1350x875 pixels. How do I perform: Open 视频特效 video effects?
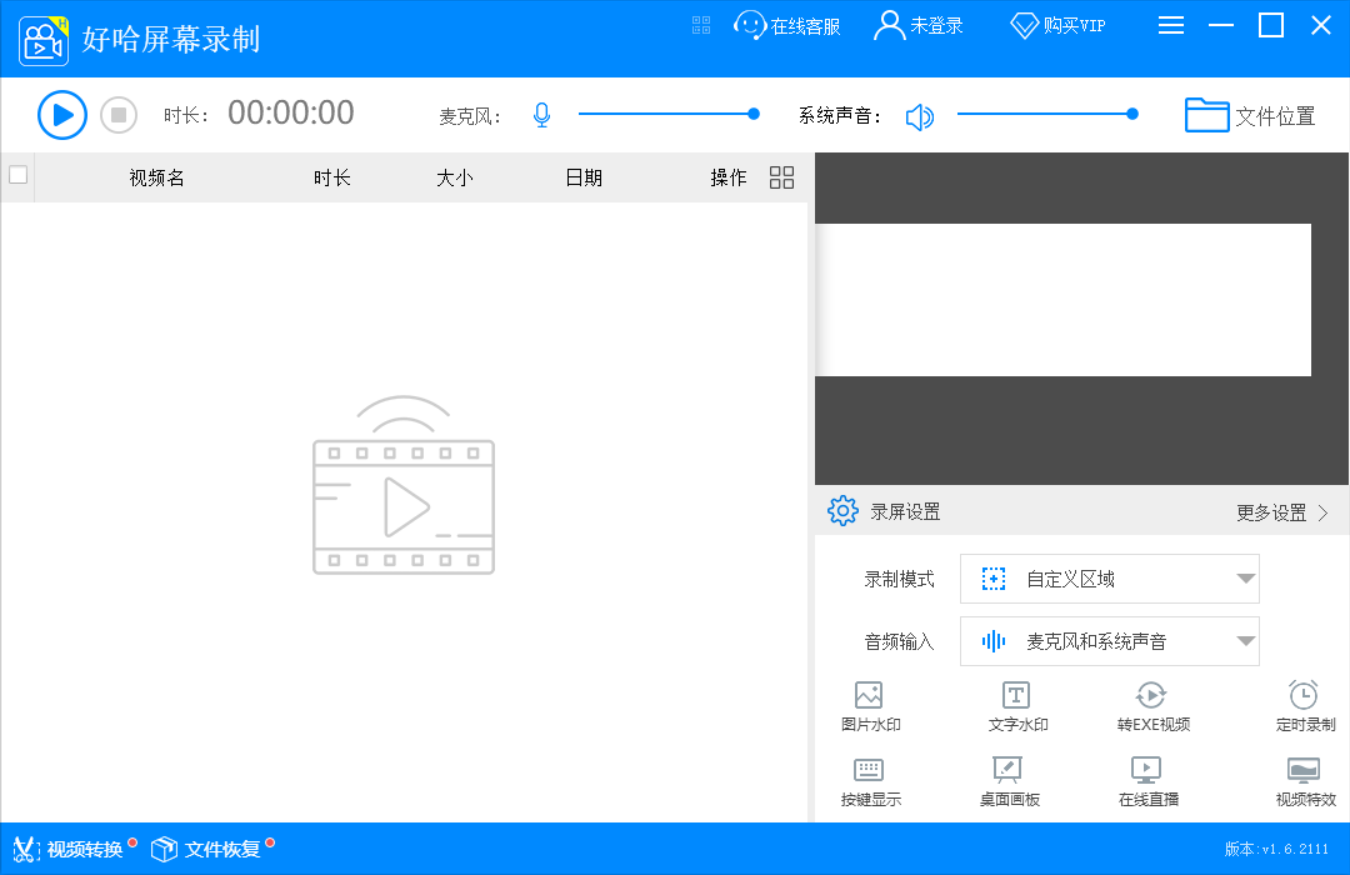click(1305, 782)
